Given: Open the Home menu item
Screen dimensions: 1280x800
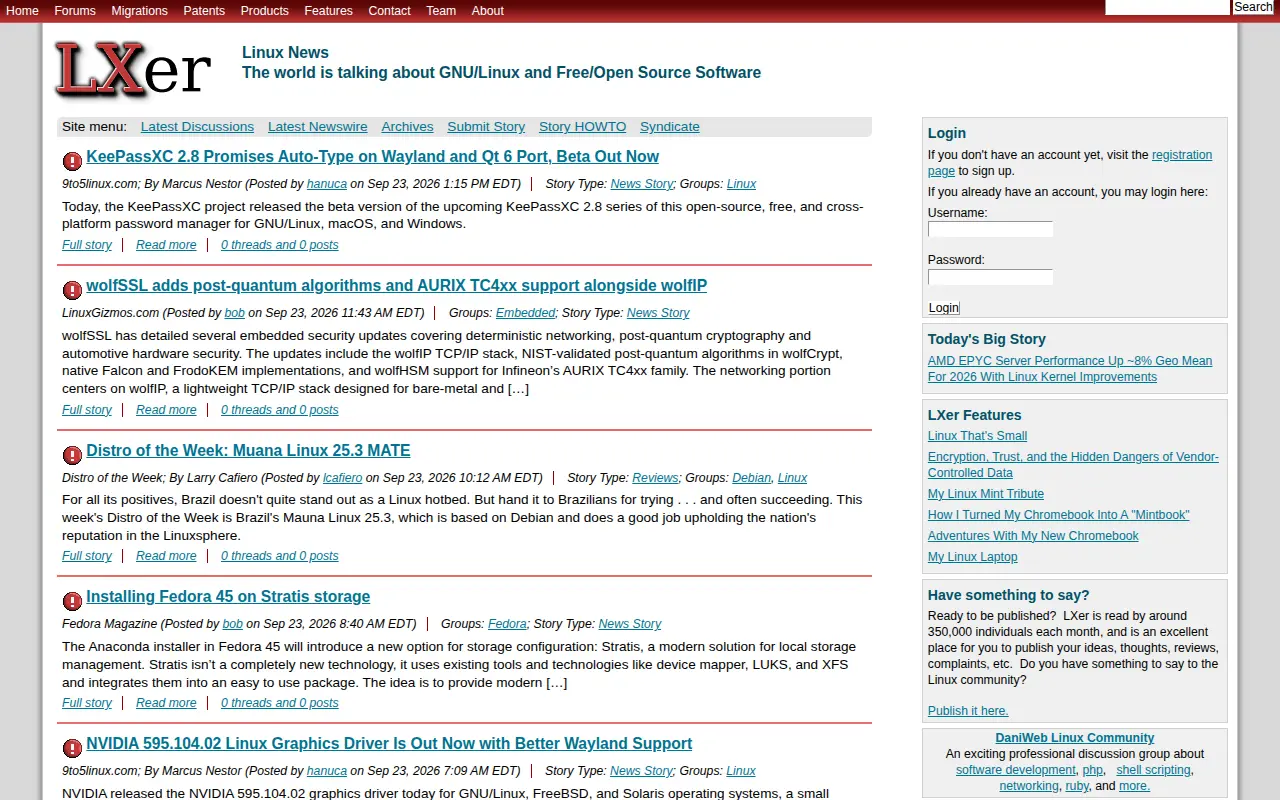Looking at the screenshot, I should pyautogui.click(x=22, y=11).
